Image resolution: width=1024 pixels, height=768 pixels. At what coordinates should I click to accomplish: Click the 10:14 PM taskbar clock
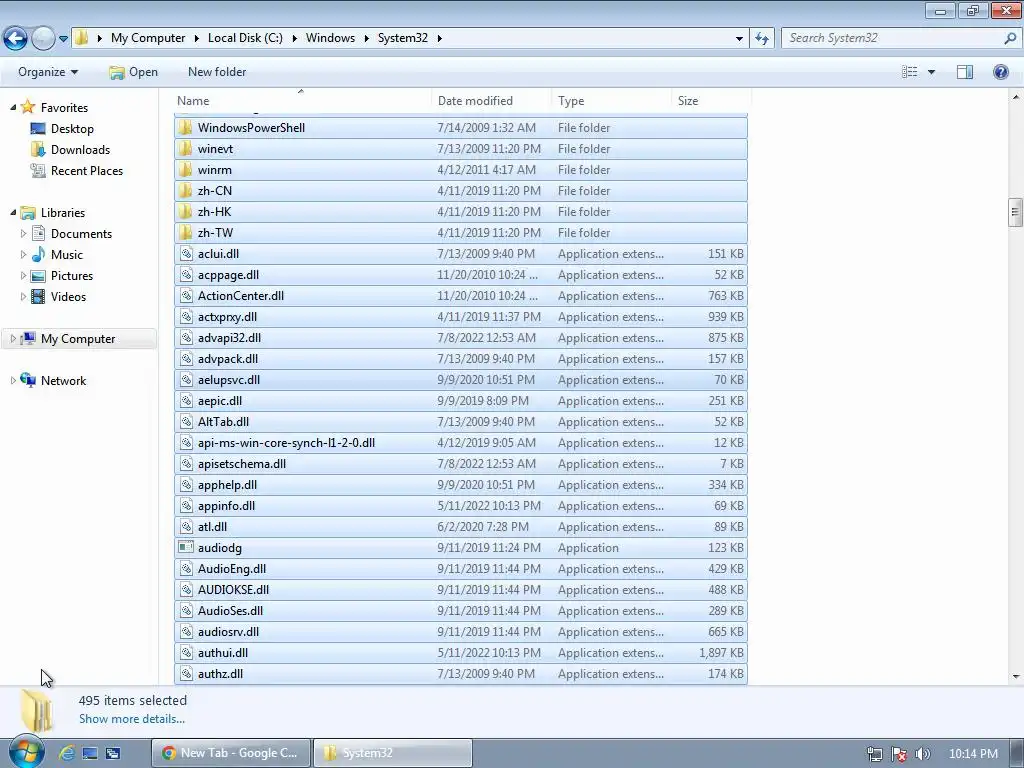tap(973, 754)
